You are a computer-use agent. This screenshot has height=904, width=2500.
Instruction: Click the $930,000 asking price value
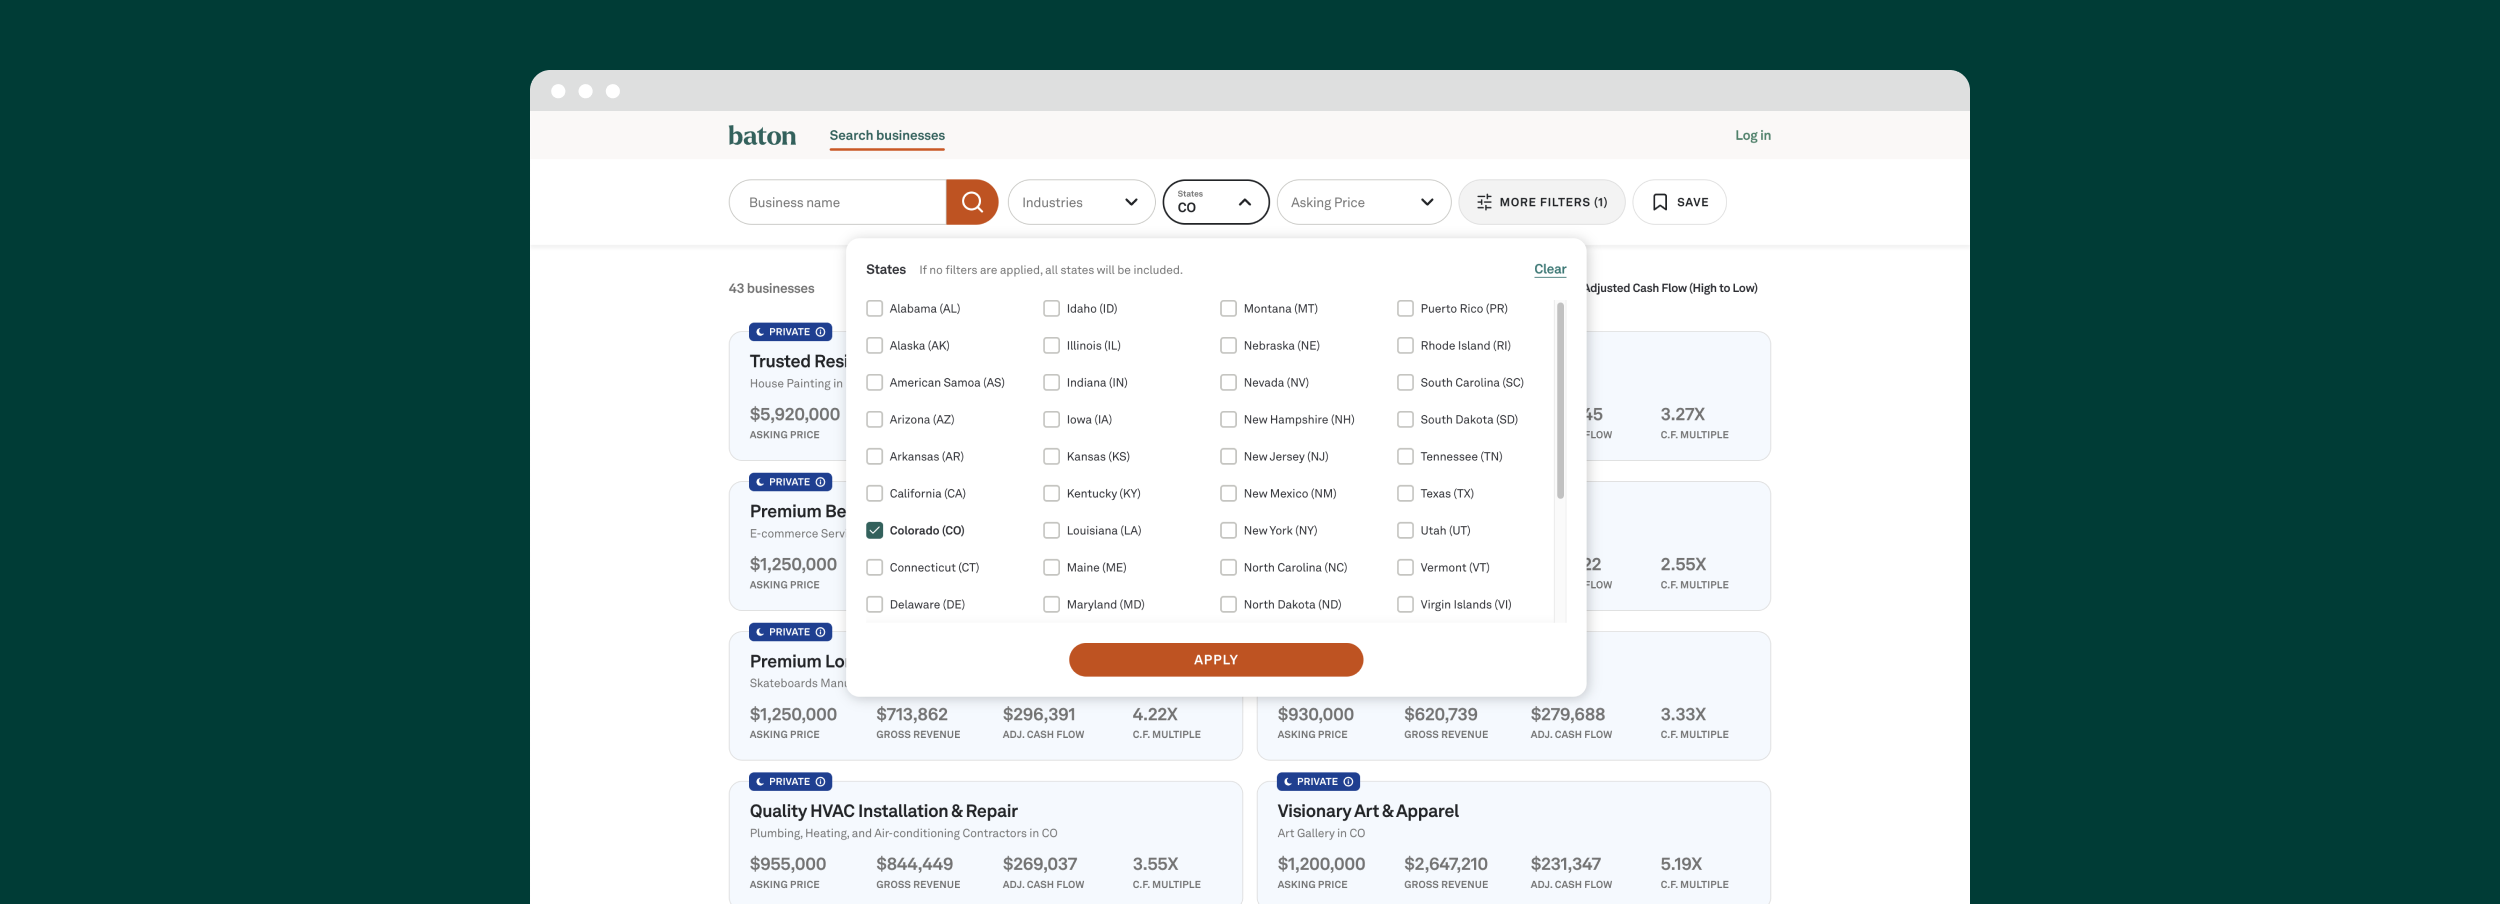(x=1315, y=715)
